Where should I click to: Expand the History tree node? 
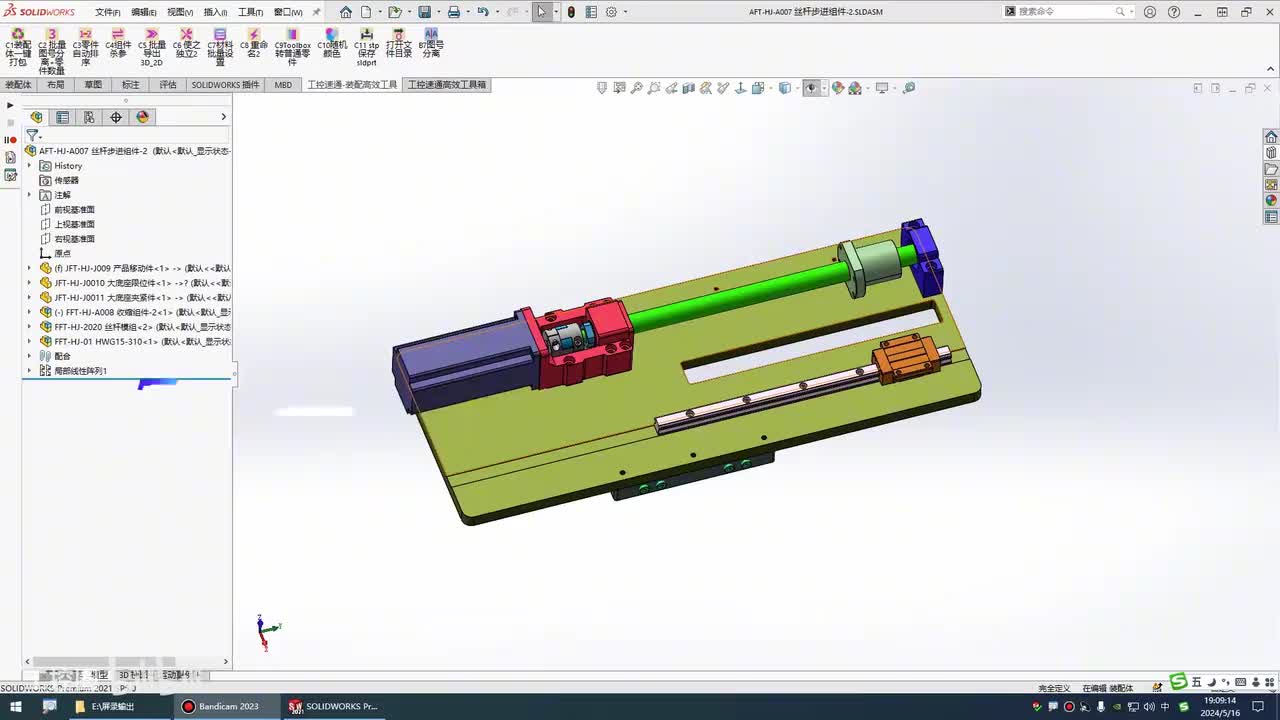pos(29,166)
